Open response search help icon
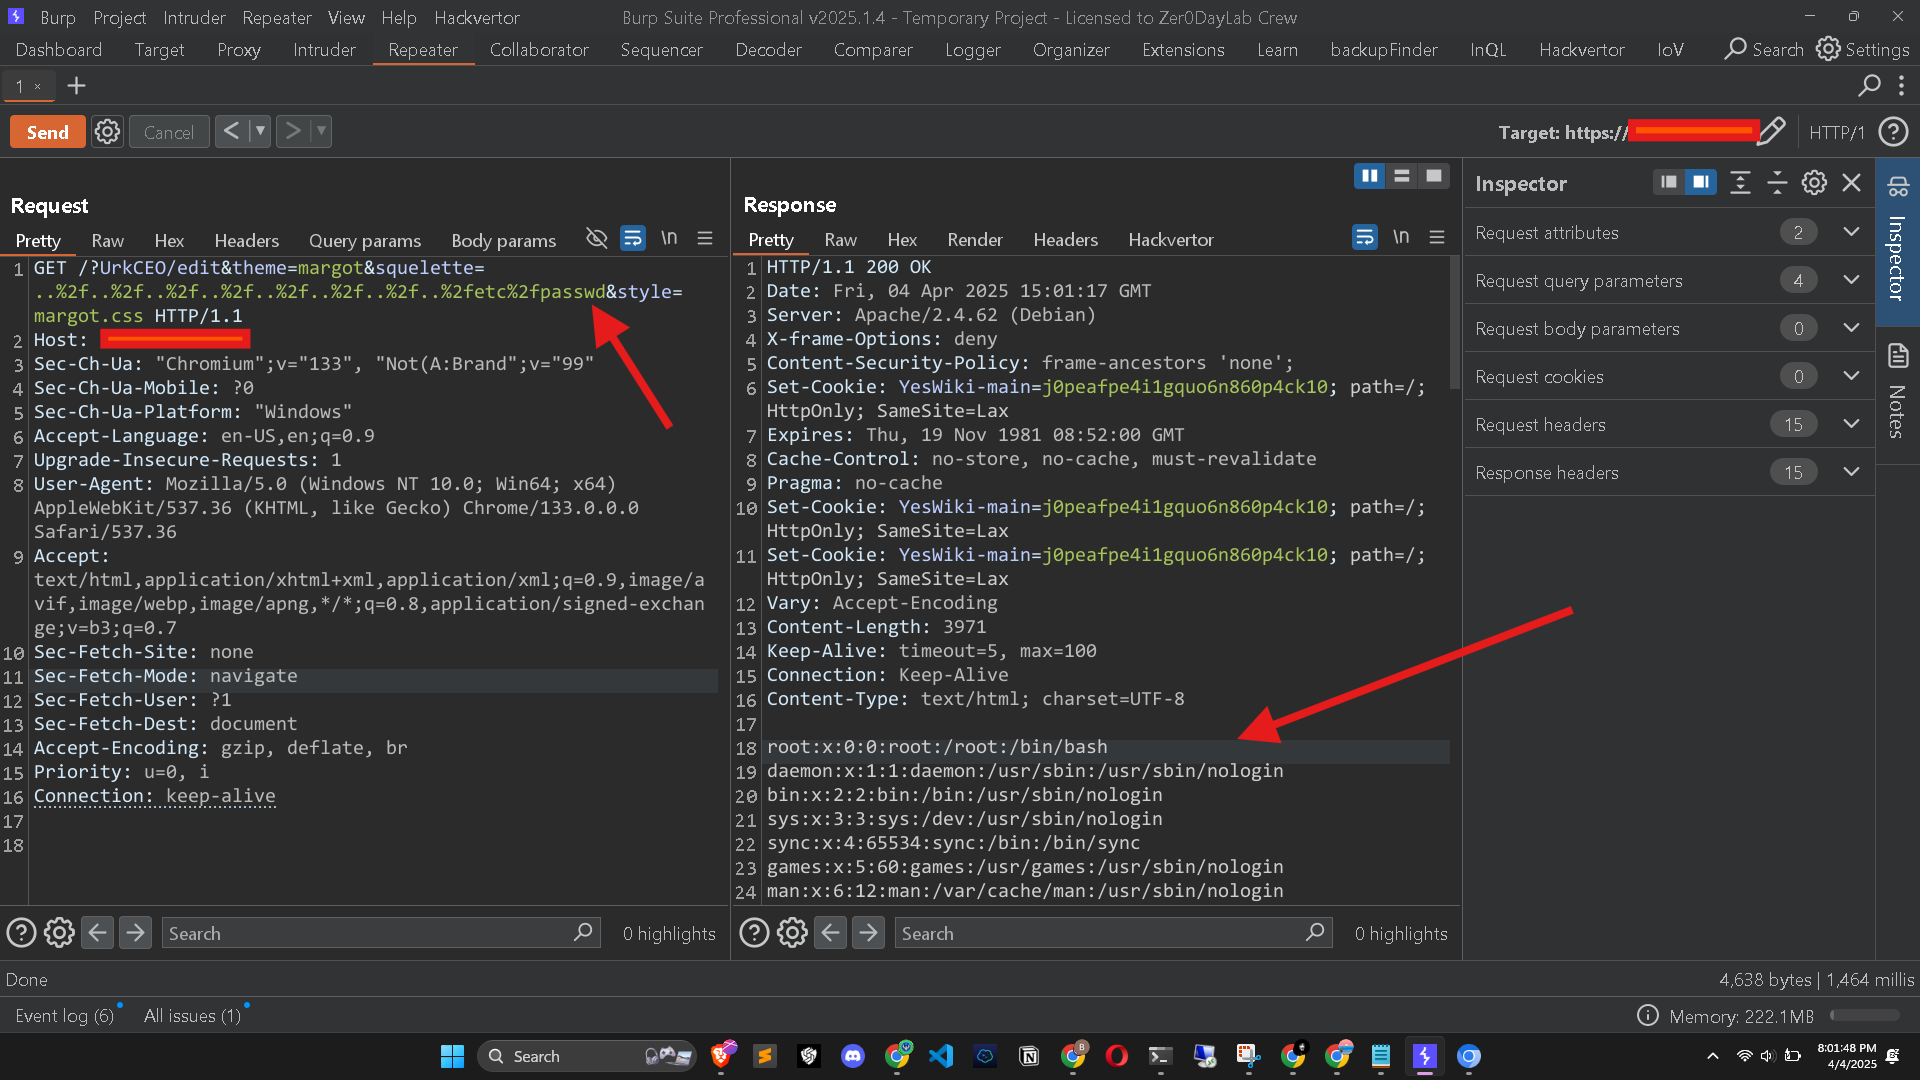 pyautogui.click(x=754, y=933)
